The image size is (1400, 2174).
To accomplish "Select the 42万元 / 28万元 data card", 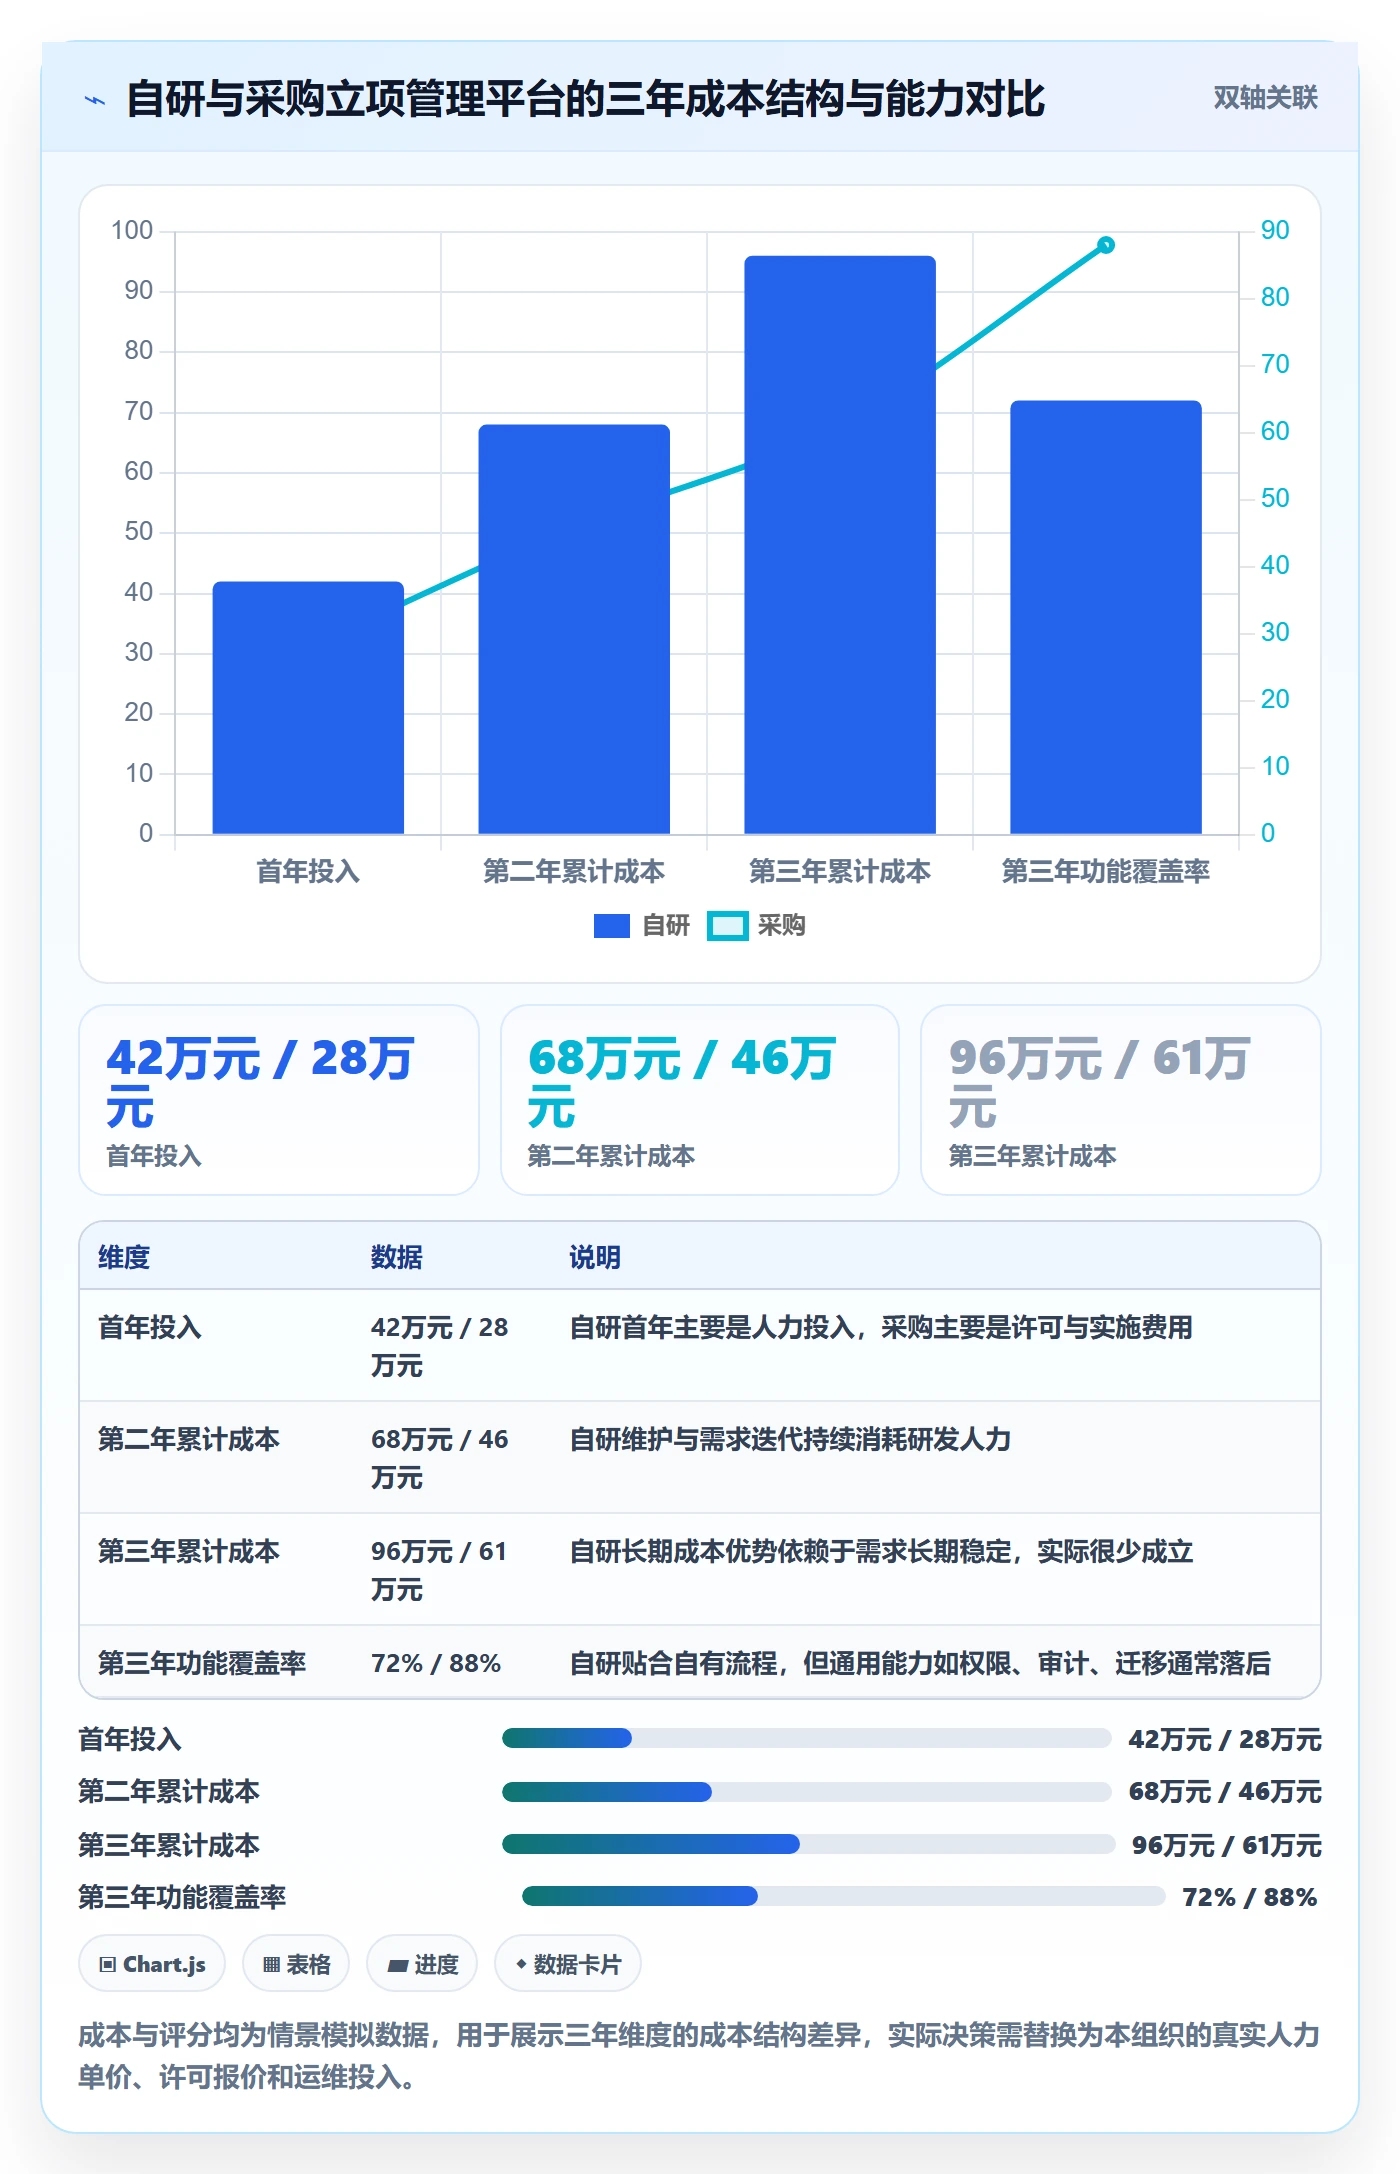I will click(279, 1100).
